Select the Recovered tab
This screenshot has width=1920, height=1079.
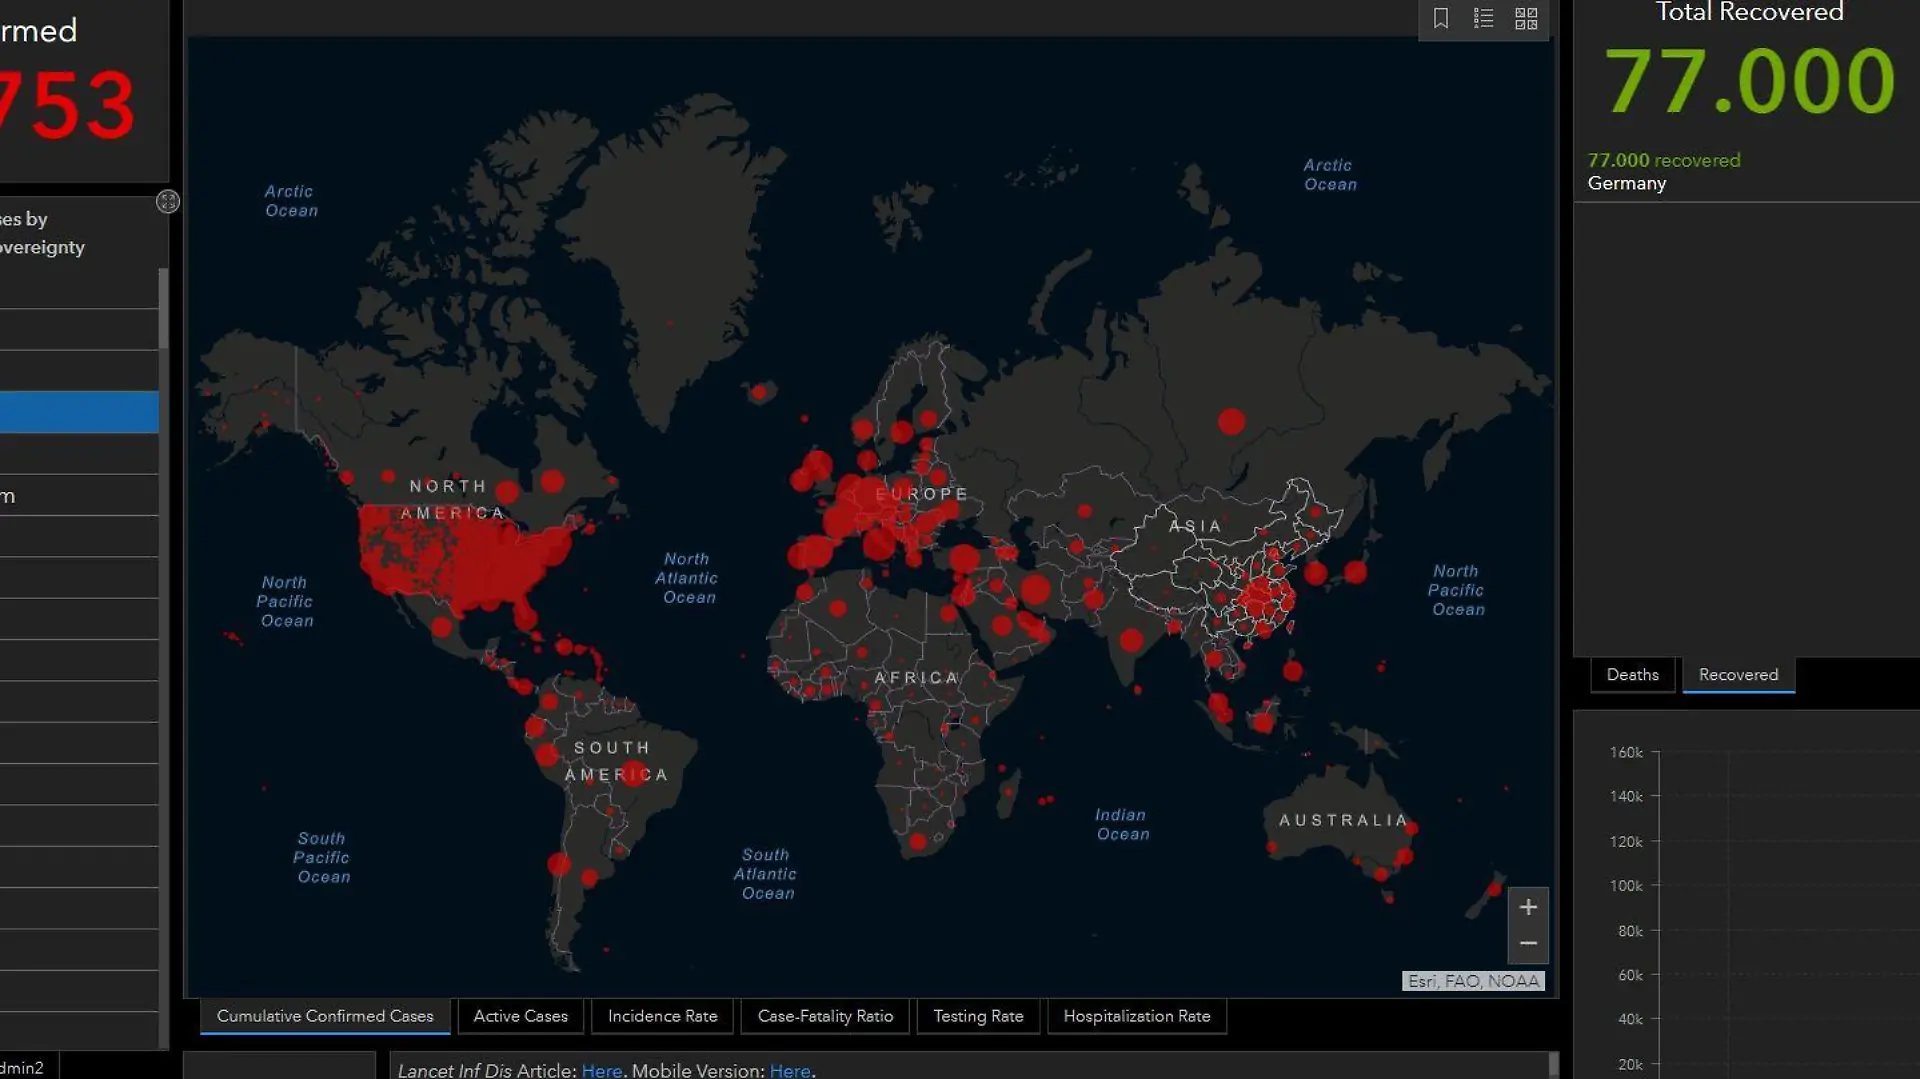(1738, 675)
